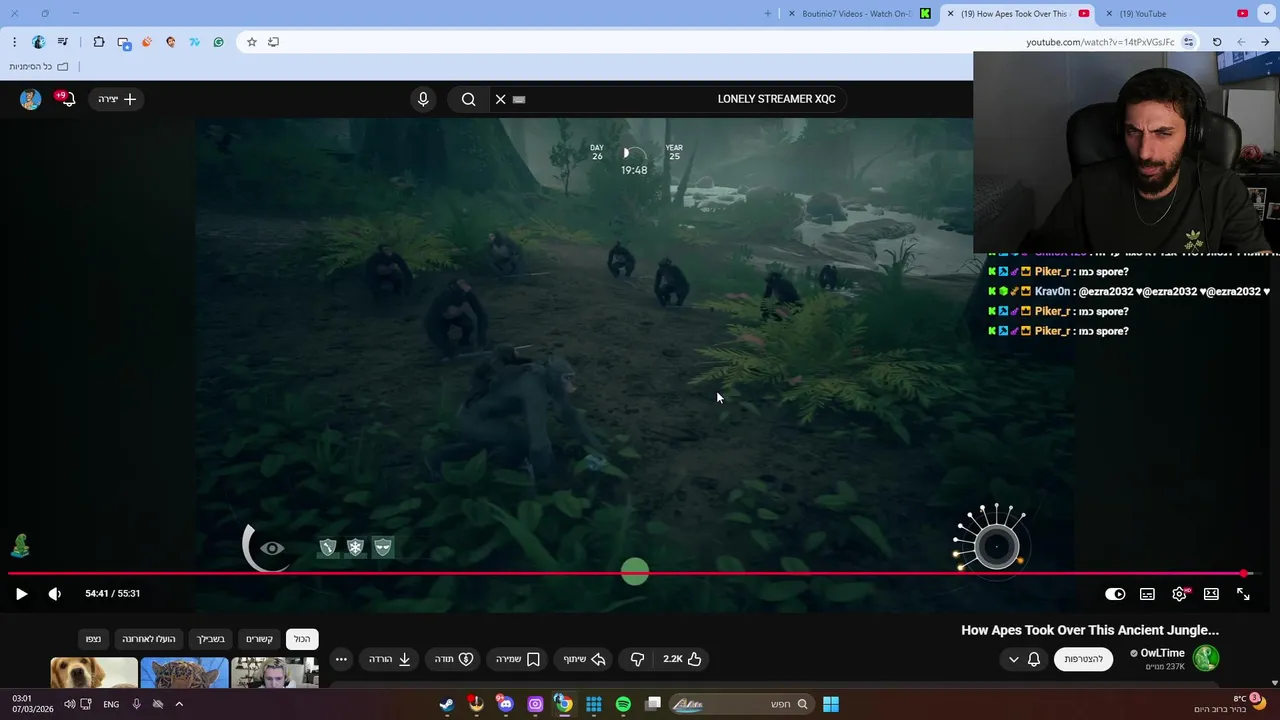Click the שמירה save button
This screenshot has width=1280, height=720.
(518, 659)
